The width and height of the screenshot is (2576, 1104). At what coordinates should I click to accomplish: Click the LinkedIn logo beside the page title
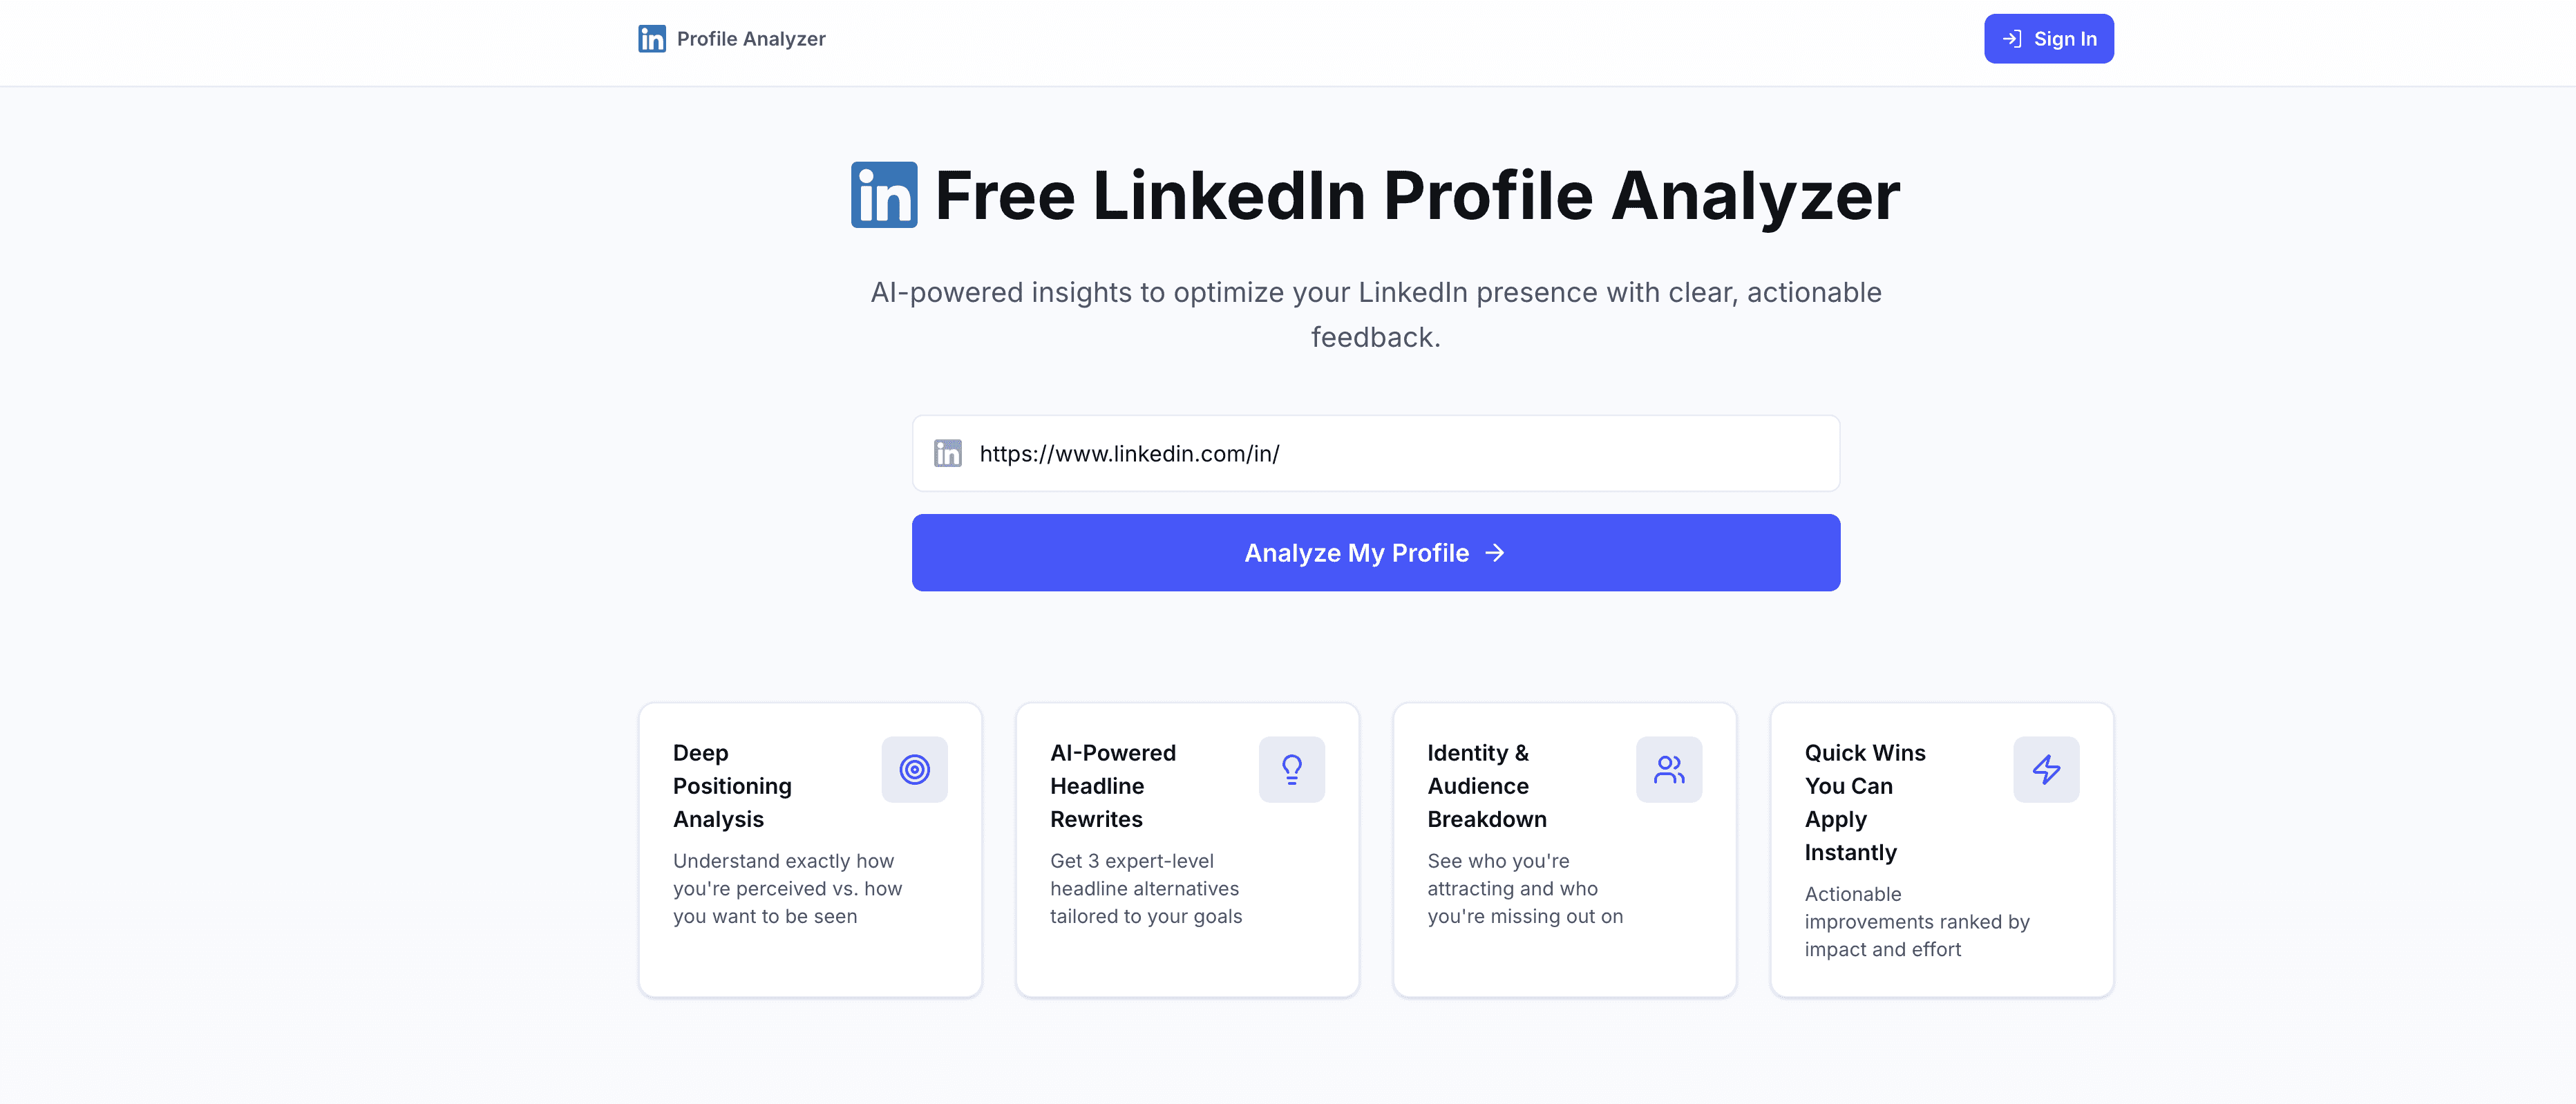884,196
